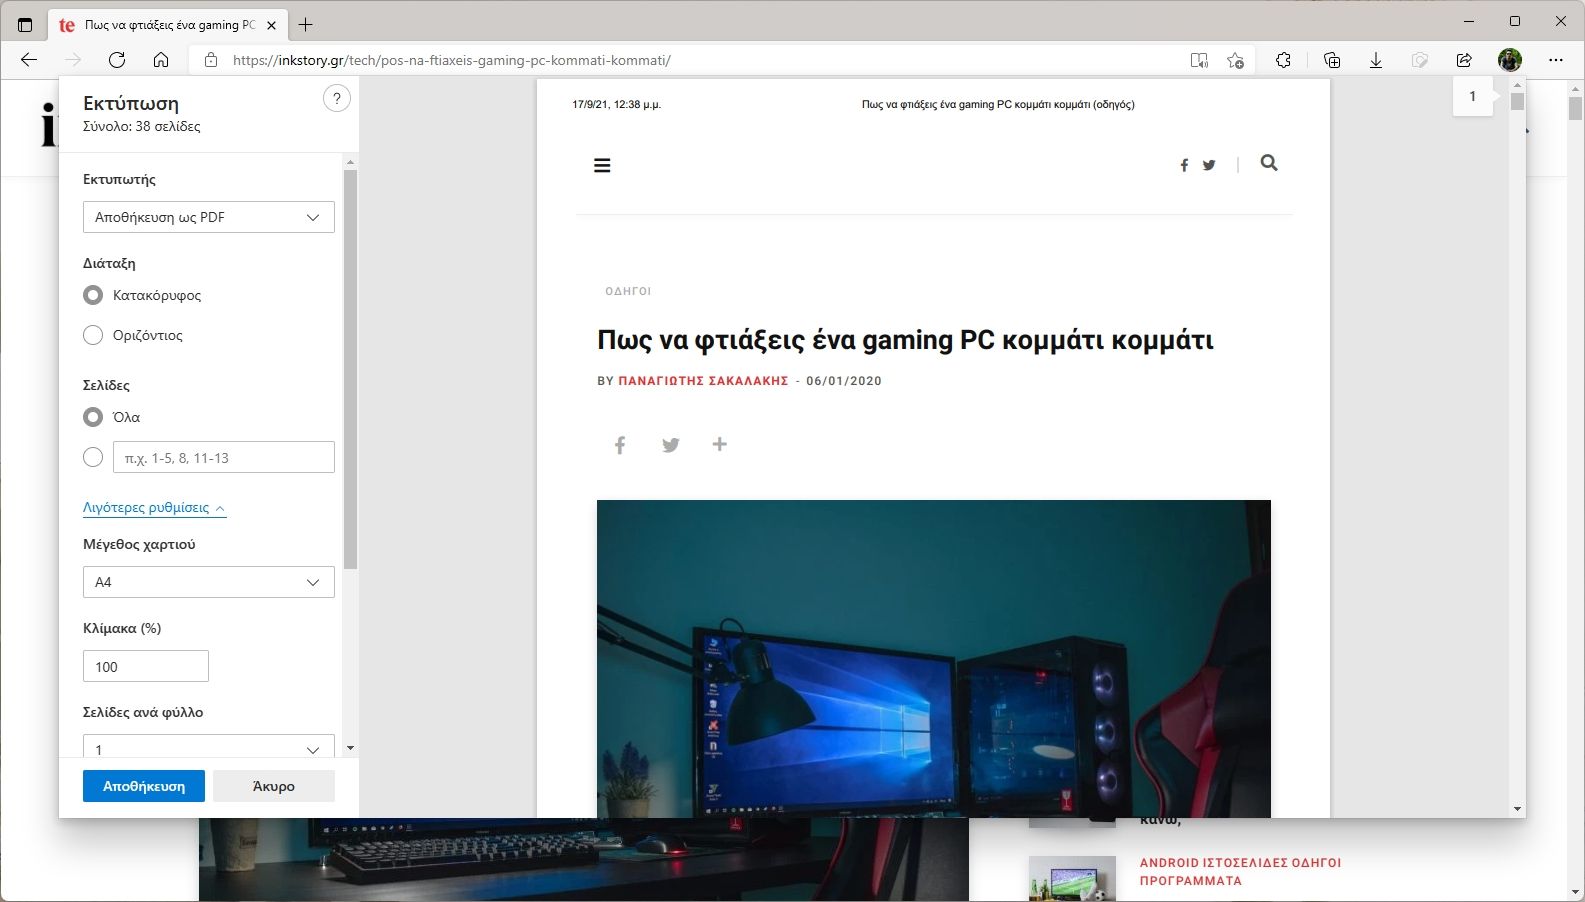Enter immersive reader mode
The image size is (1585, 902).
tap(1199, 60)
